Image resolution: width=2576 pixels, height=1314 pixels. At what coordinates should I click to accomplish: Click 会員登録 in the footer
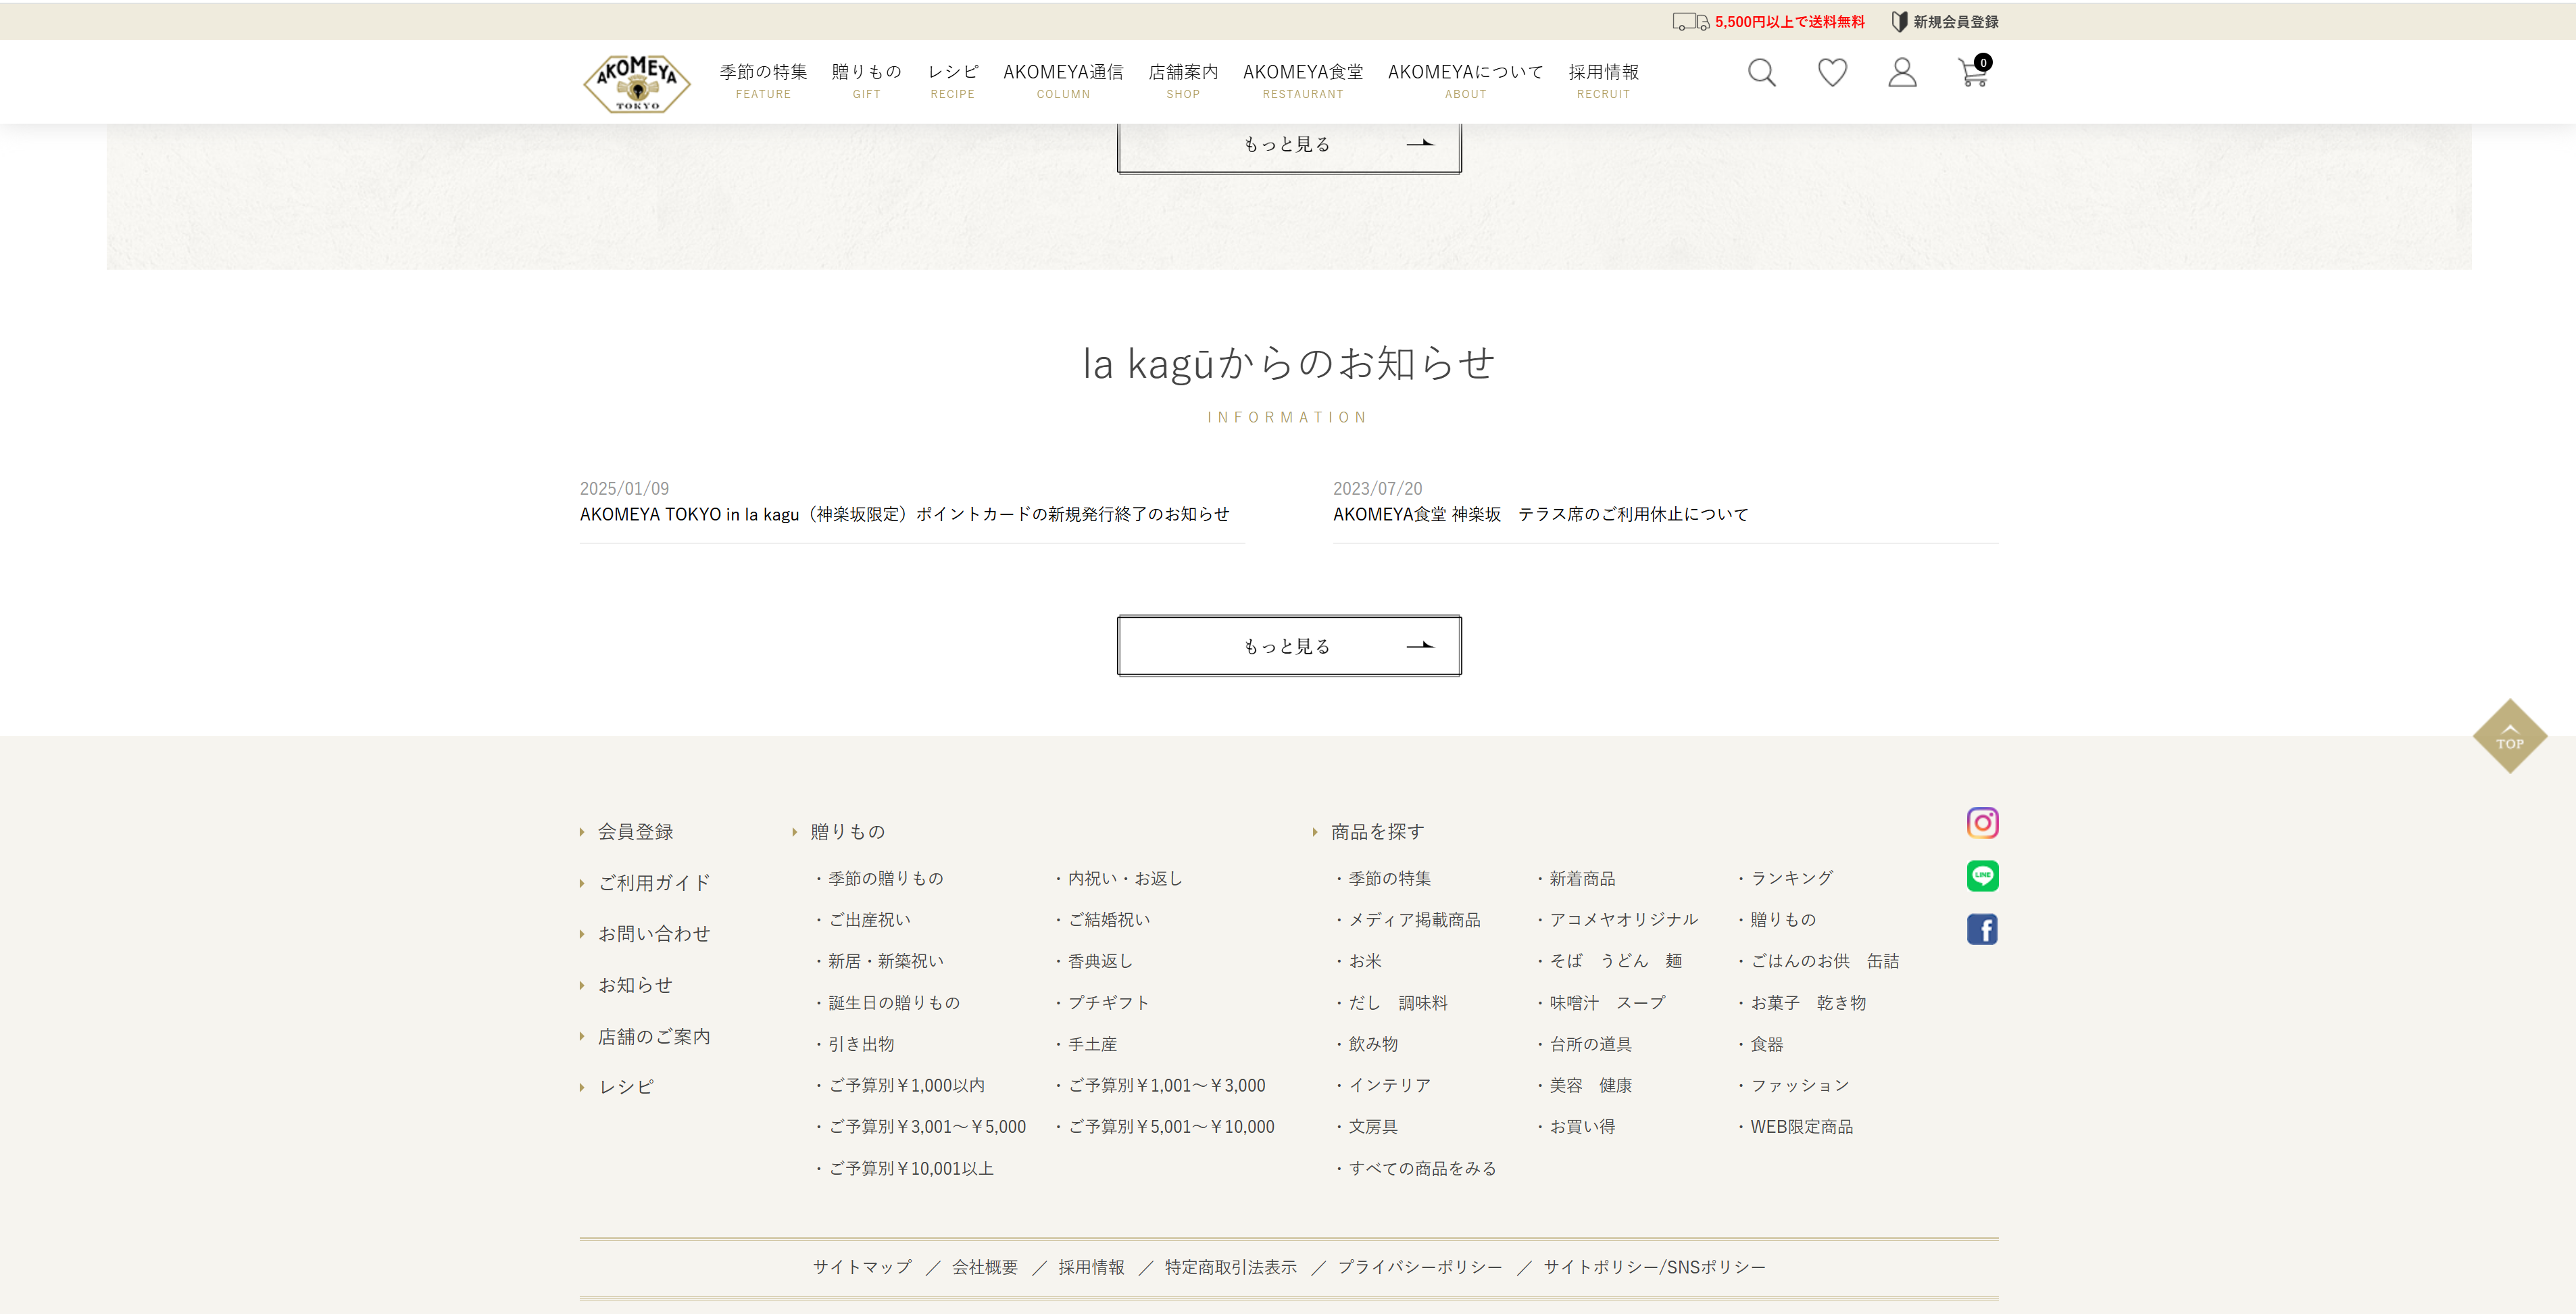tap(635, 832)
